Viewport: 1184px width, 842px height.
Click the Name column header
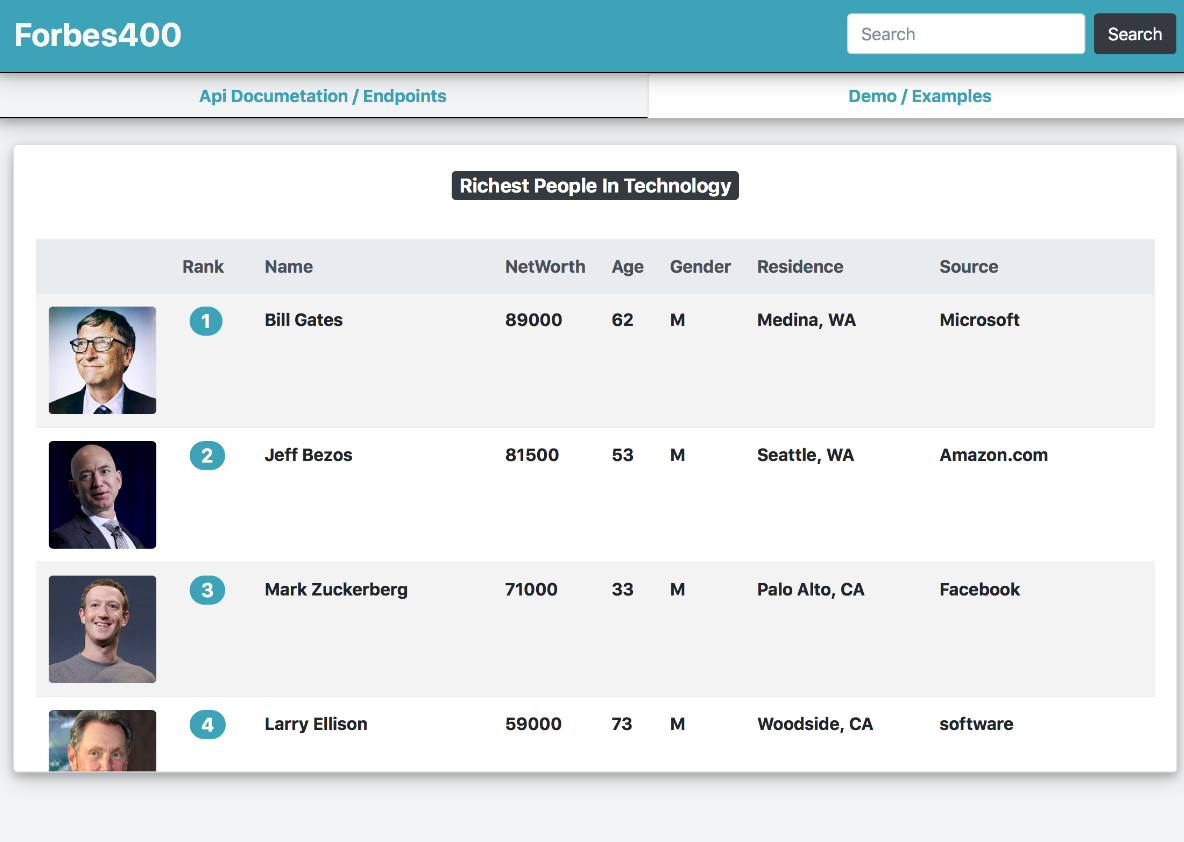(288, 267)
